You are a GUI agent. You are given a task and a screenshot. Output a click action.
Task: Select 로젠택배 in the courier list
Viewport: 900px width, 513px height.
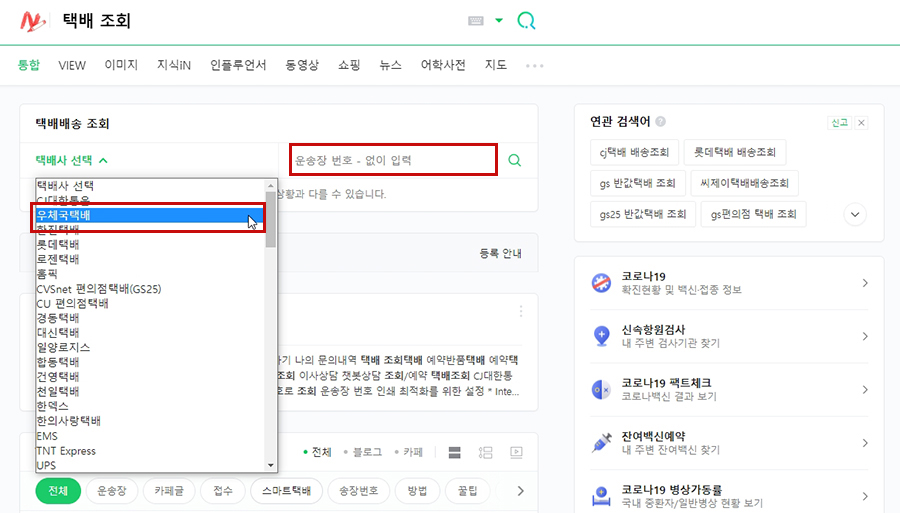point(150,259)
